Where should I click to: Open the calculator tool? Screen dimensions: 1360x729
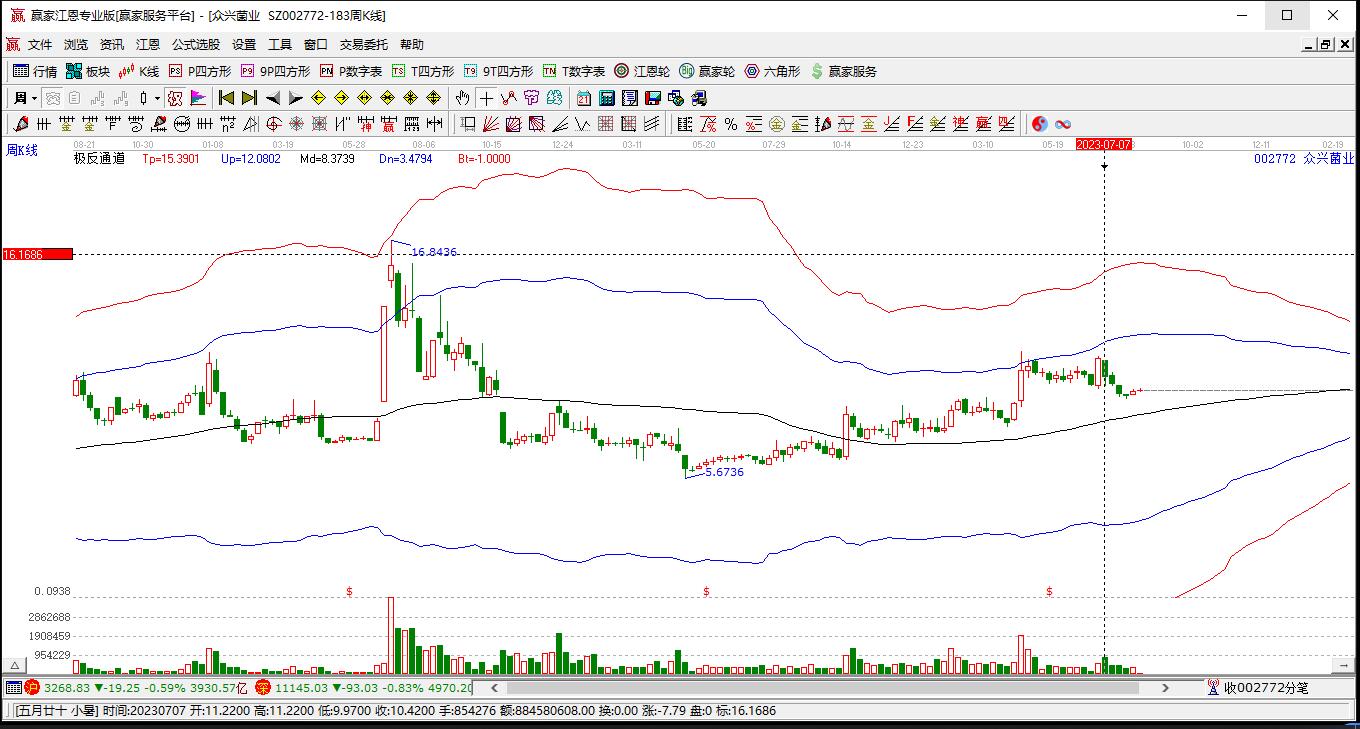(x=607, y=98)
